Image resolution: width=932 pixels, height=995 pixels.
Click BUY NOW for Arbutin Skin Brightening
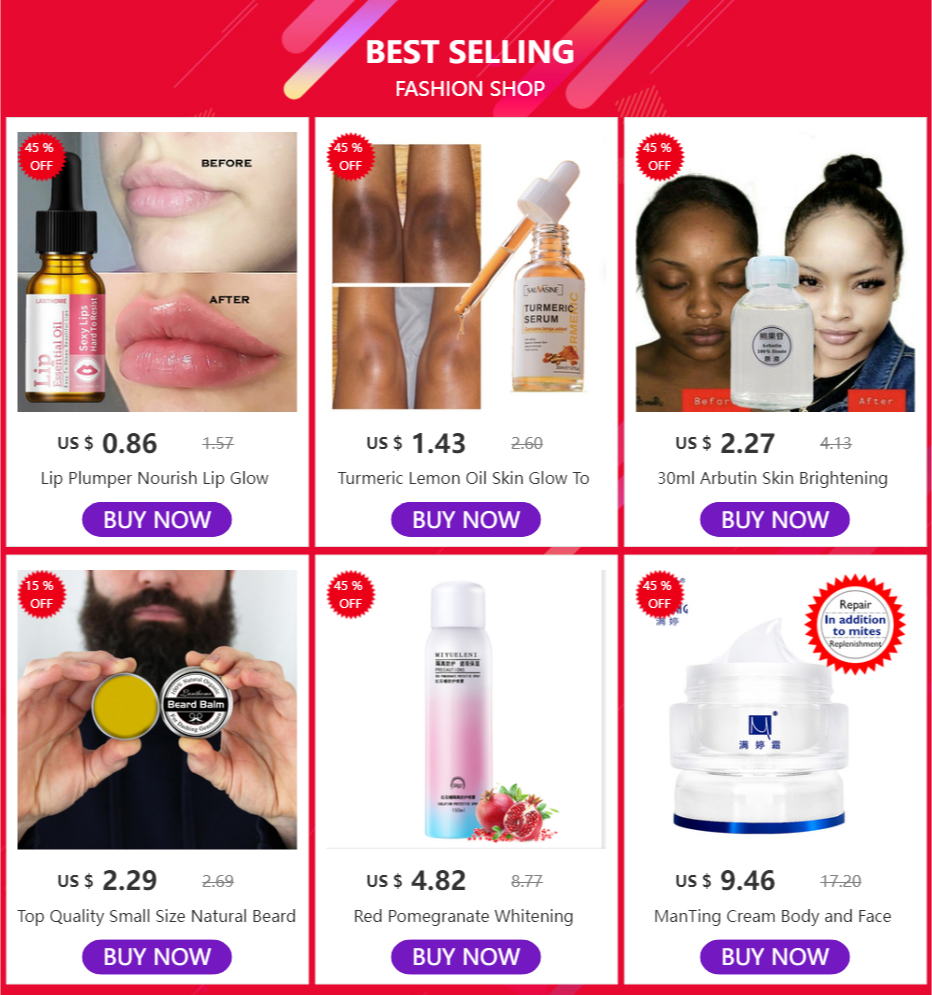coord(775,520)
